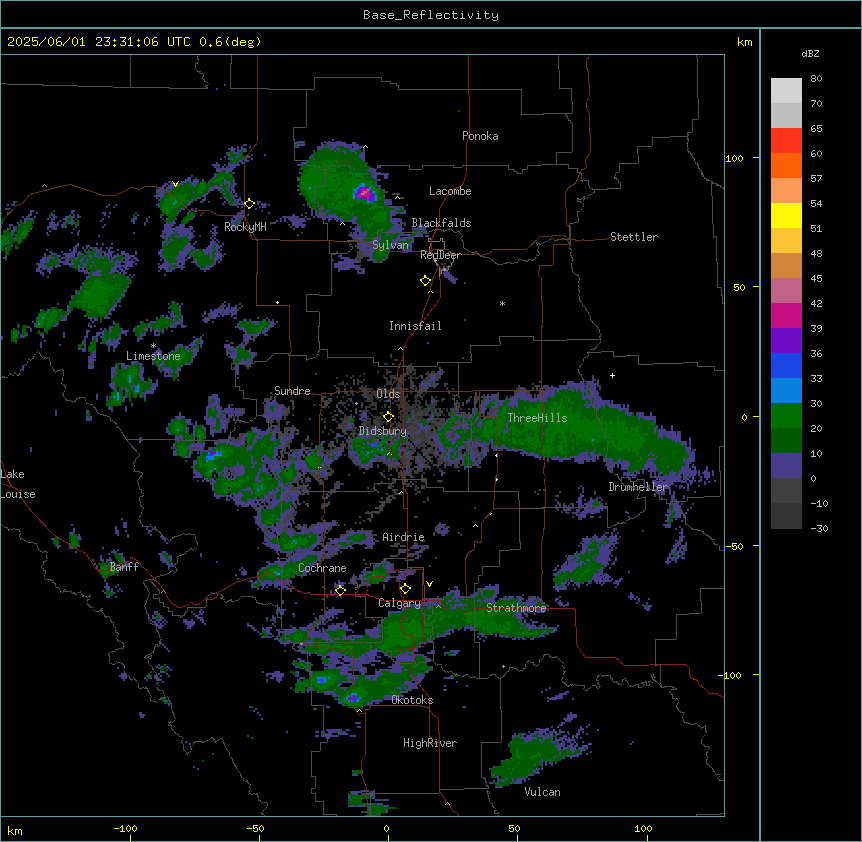Click the yellow V marker northeast of Calgary
862x842 pixels.
[429, 584]
